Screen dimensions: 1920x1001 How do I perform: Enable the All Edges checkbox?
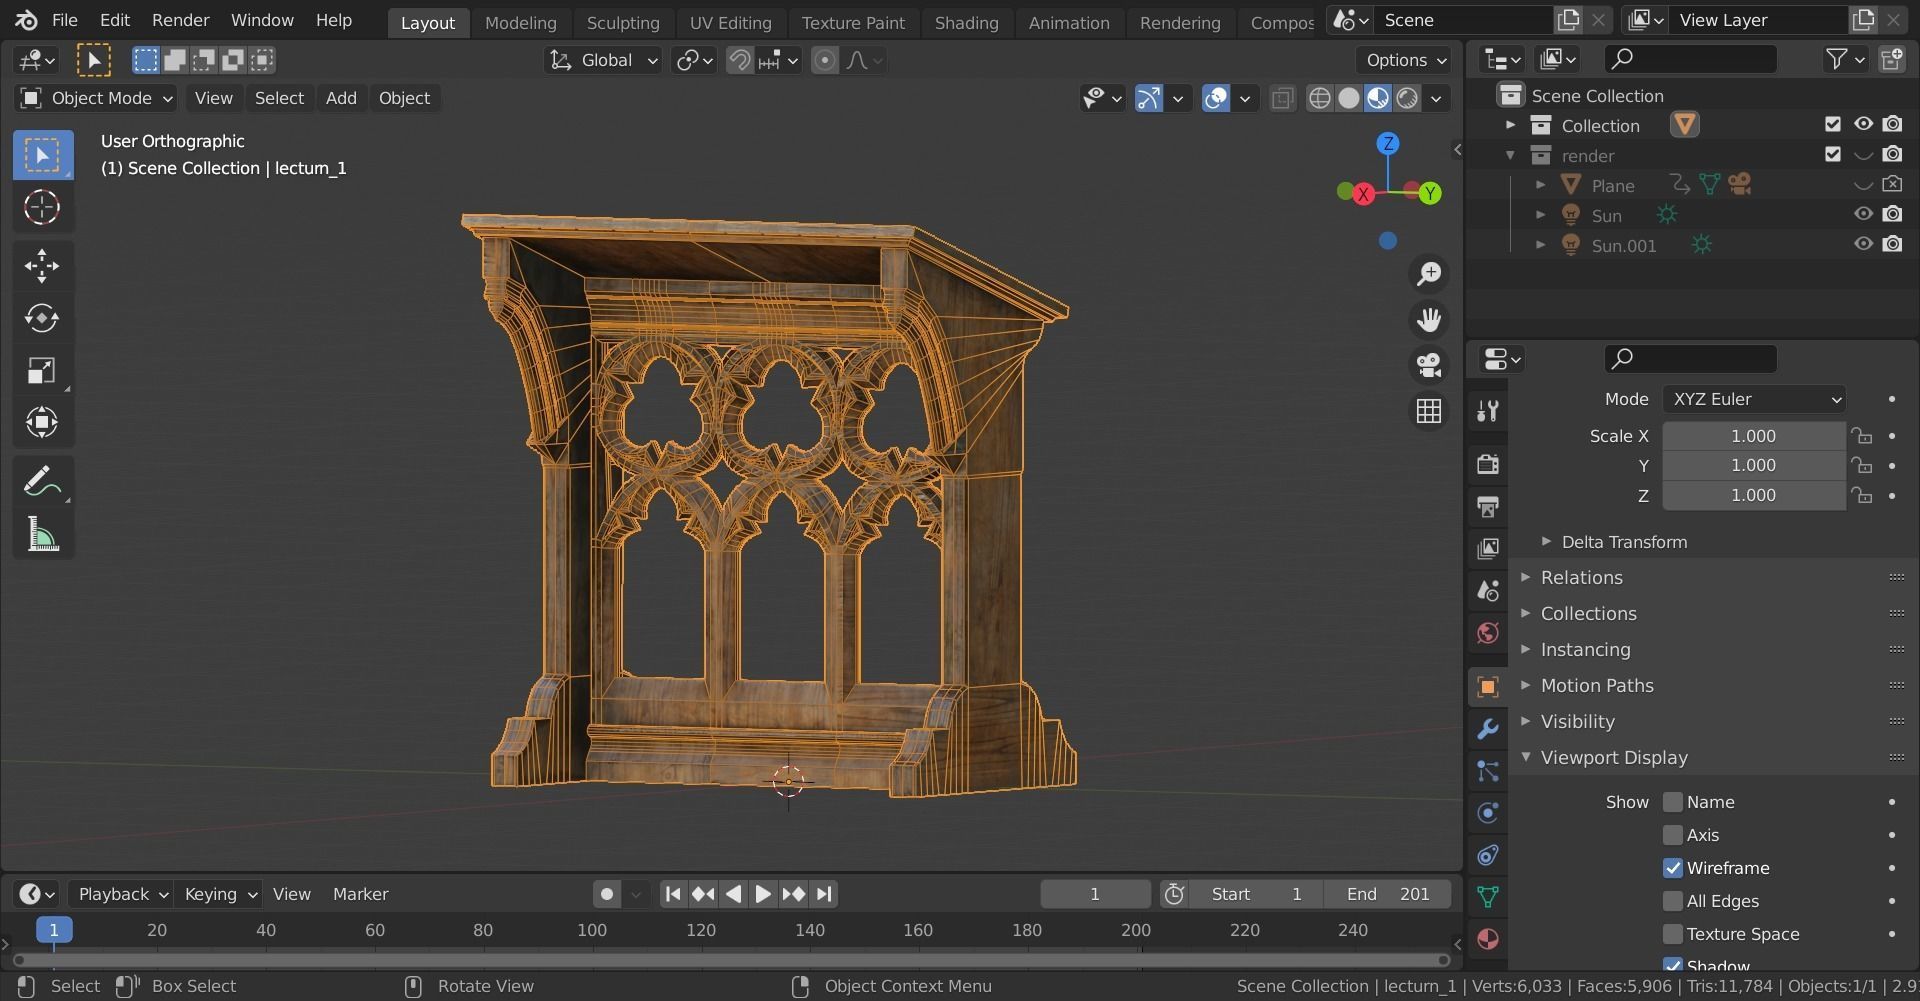1672,901
